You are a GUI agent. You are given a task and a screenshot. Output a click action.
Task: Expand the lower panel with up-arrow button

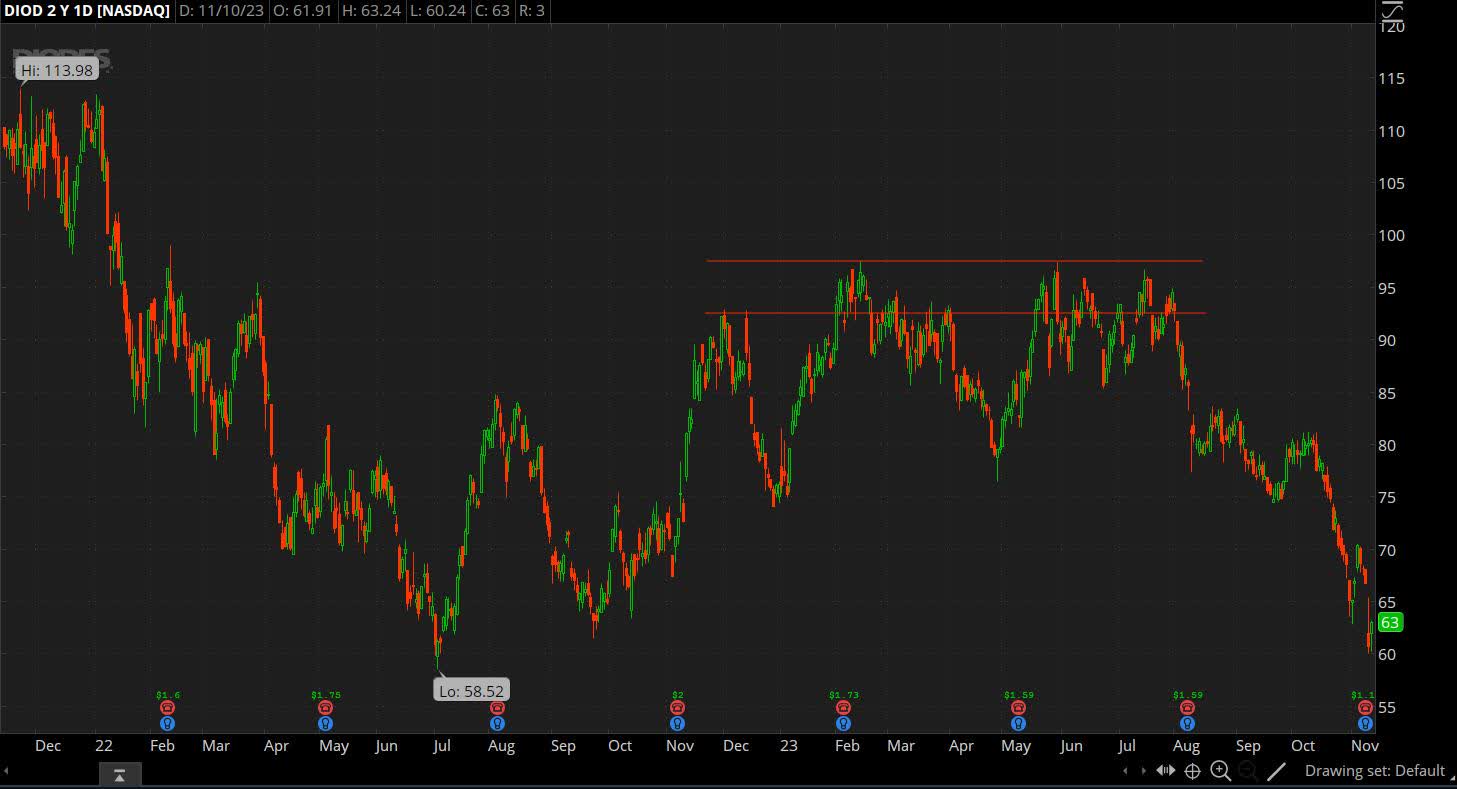click(119, 775)
